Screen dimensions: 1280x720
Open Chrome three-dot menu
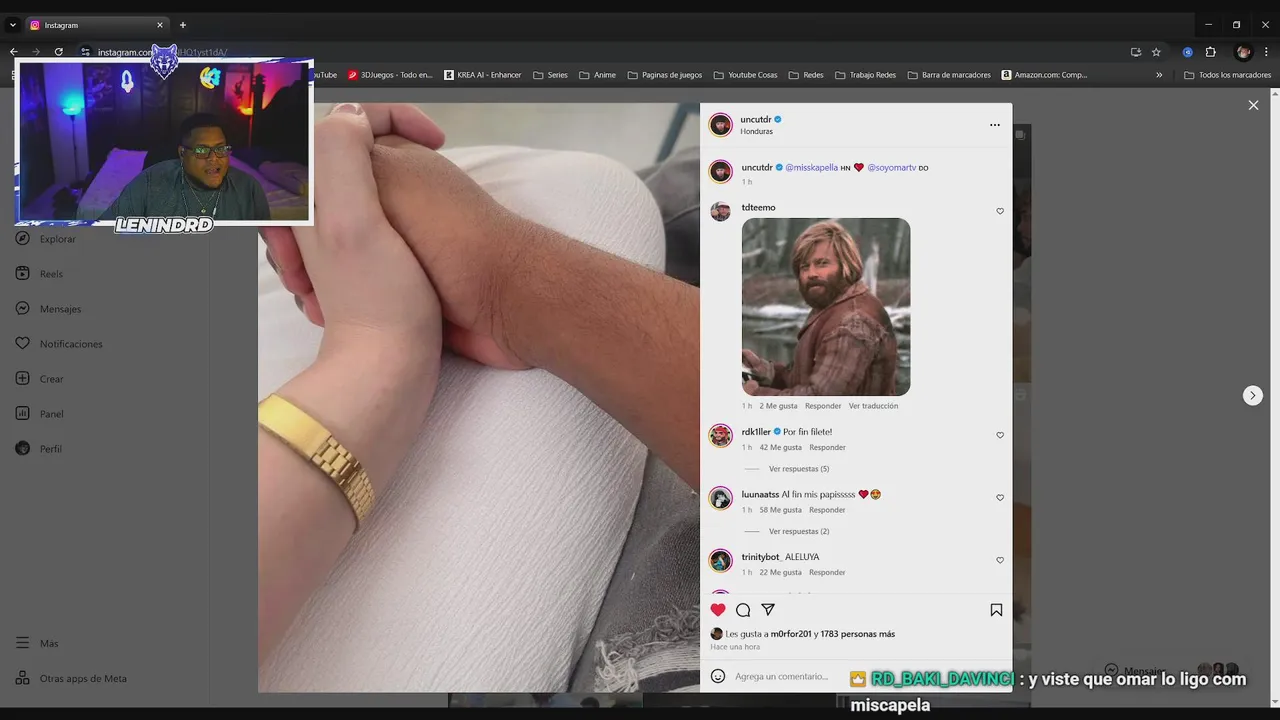1266,52
